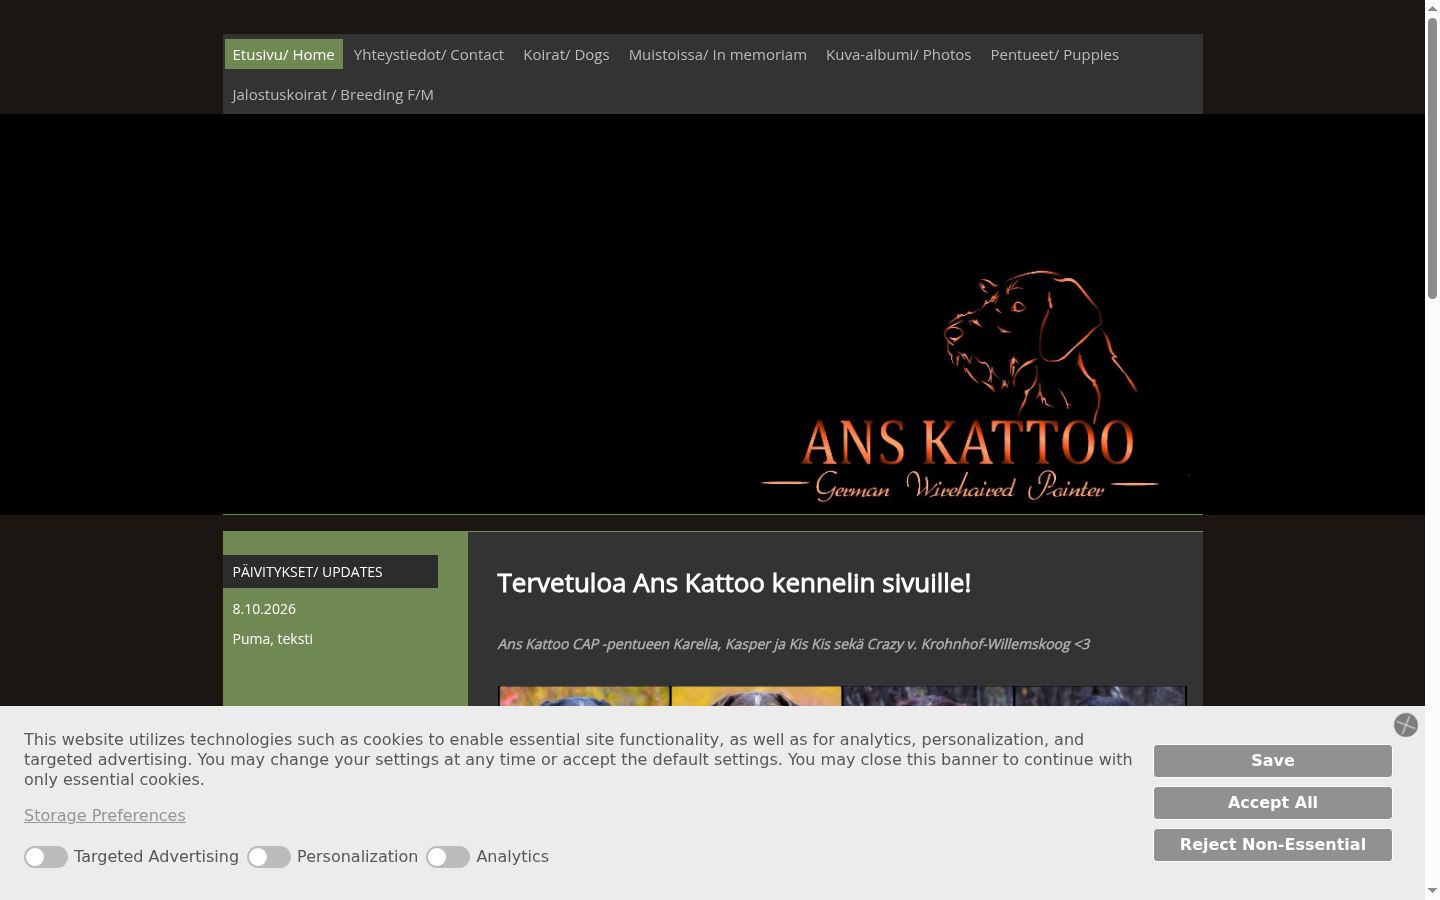Open Kuva-albumi/ Photos page

[899, 54]
